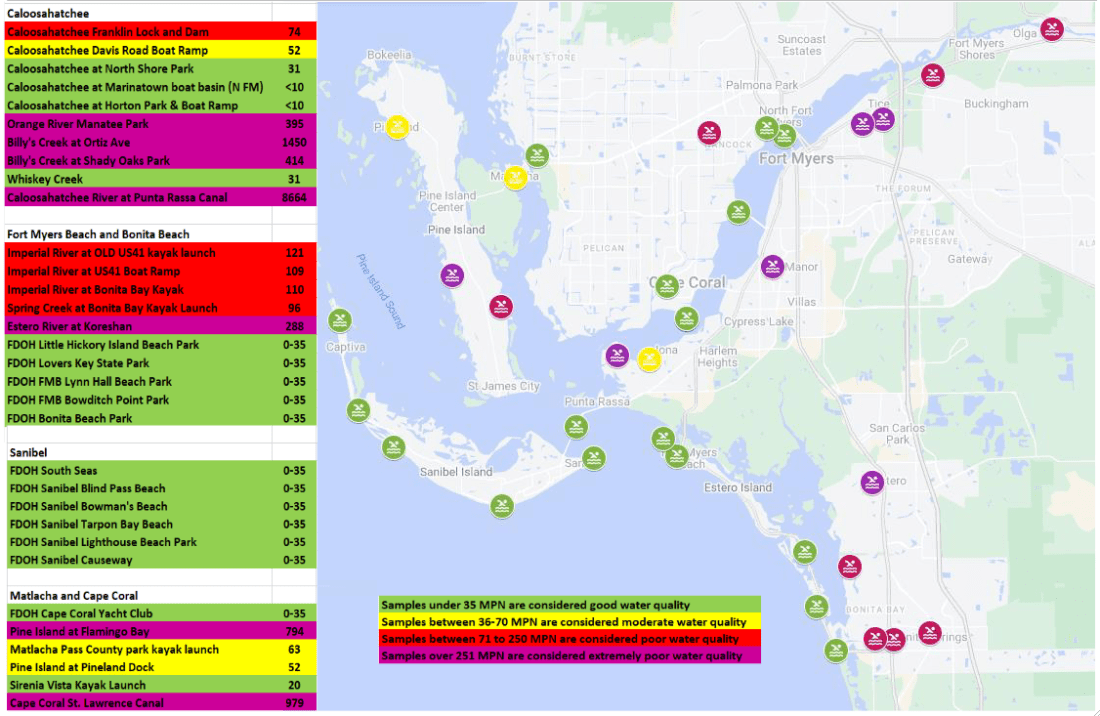
Task: Click the green marker near Punta Rassa
Action: click(577, 427)
